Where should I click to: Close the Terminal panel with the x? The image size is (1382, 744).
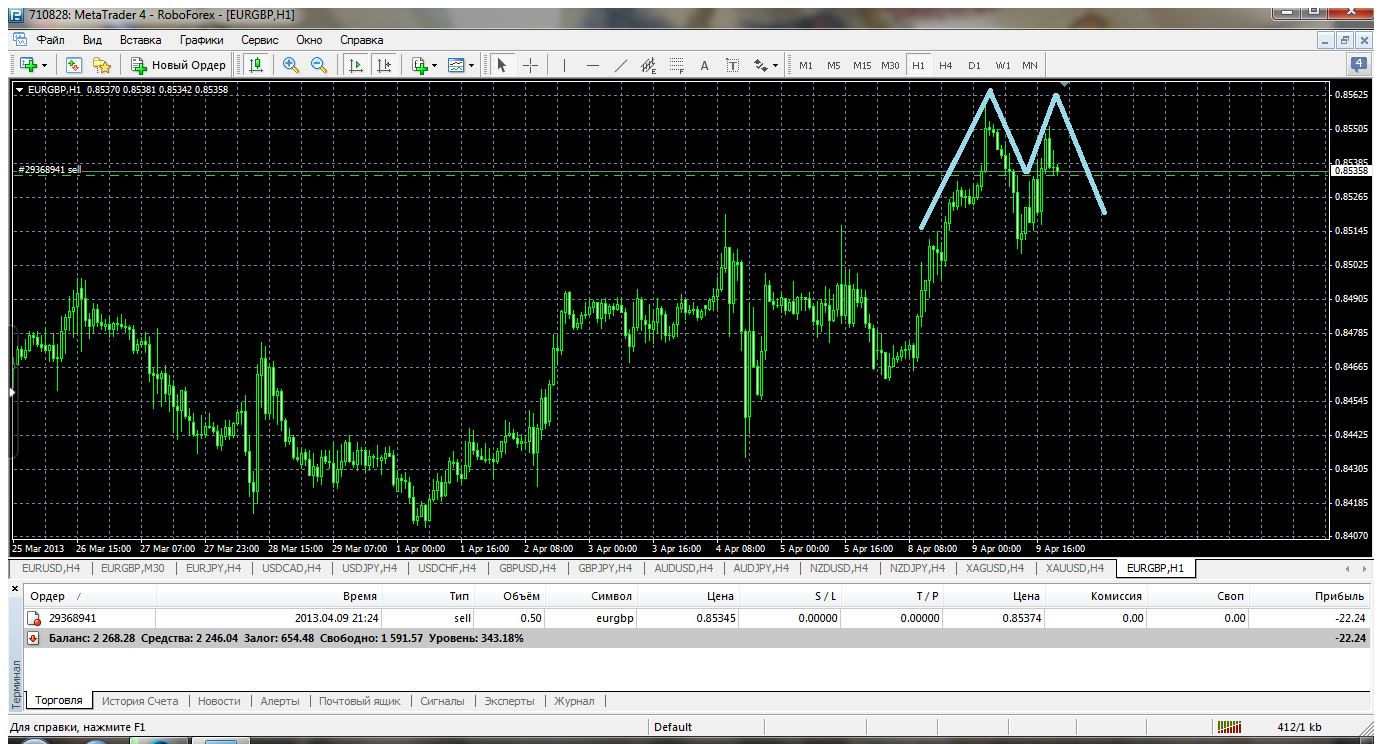pyautogui.click(x=15, y=591)
